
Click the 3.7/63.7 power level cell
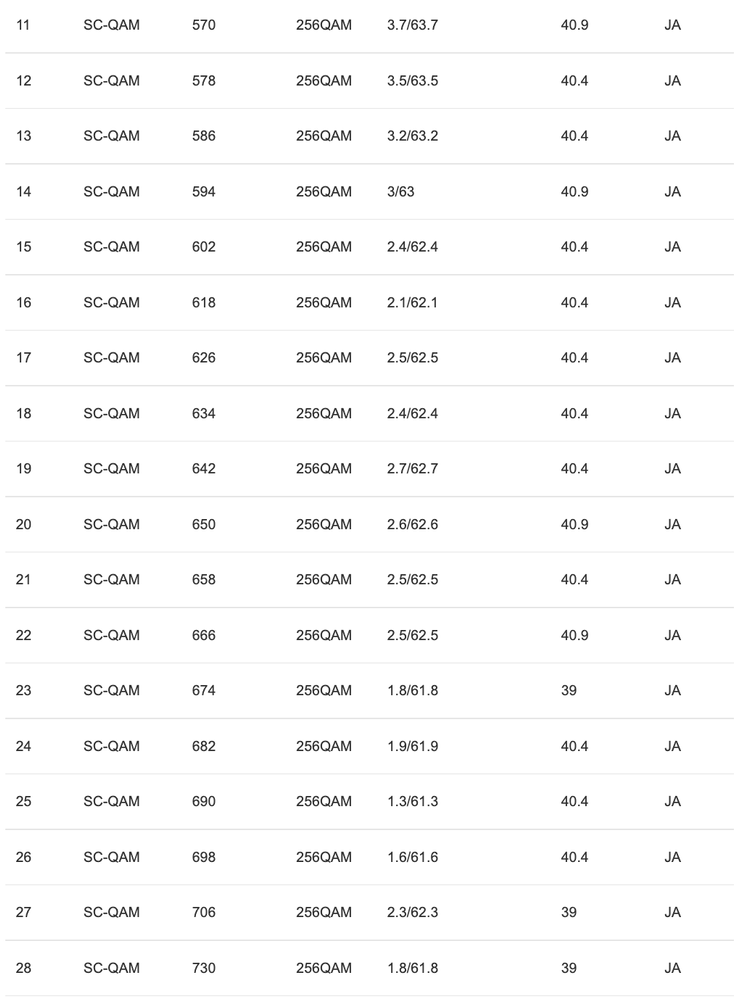tap(412, 25)
